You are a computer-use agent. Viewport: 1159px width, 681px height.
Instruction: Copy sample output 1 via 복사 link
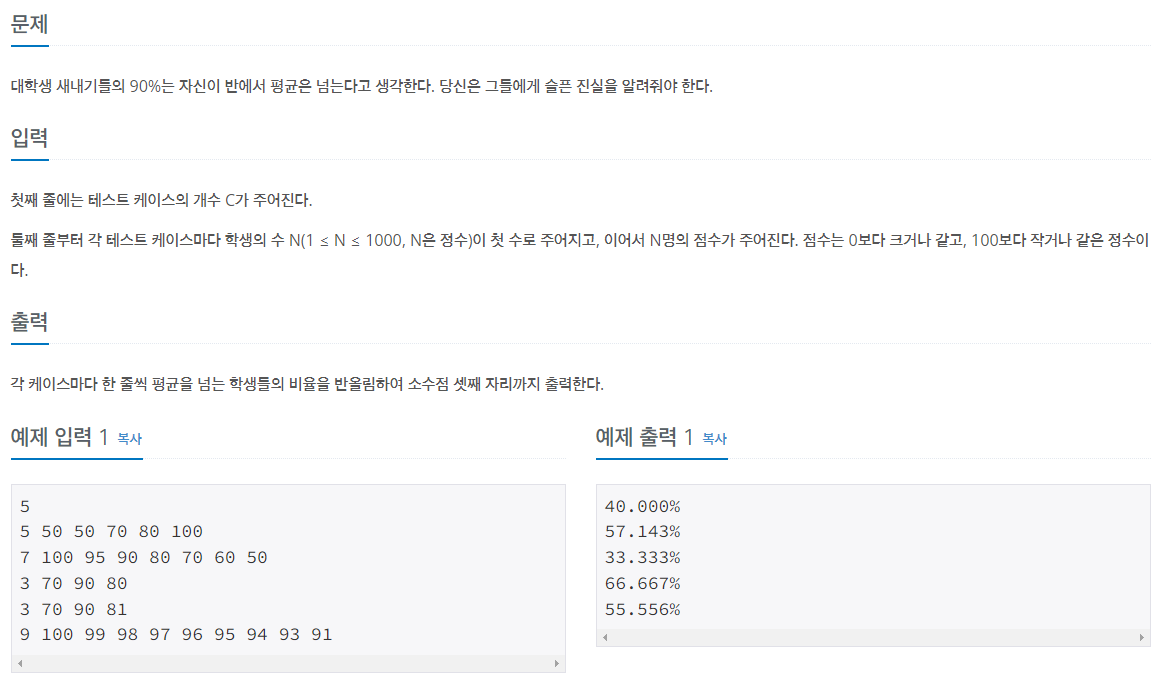click(714, 438)
